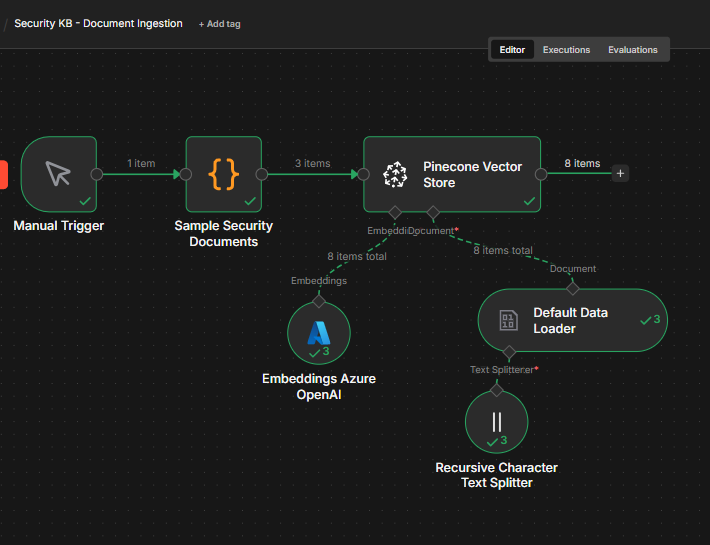
Task: Click Default Data Loader checkmark 3 badge
Action: [x=651, y=320]
